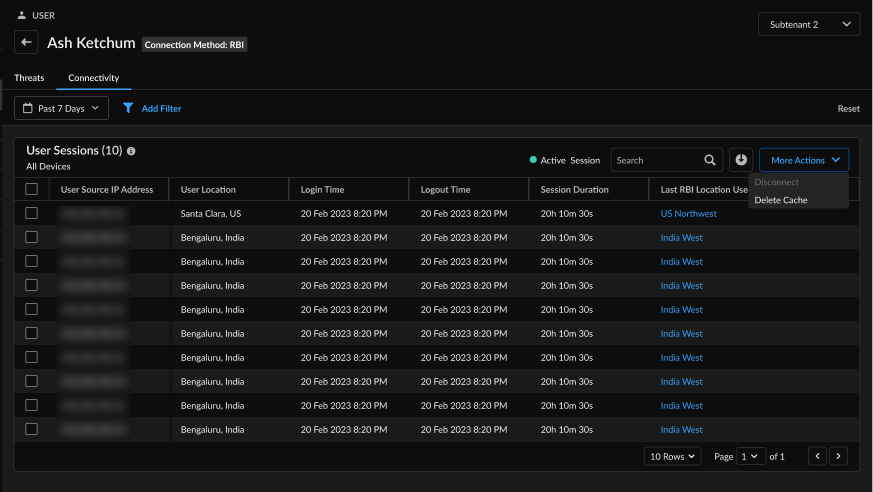Image resolution: width=873 pixels, height=492 pixels.
Task: Go to next page arrow
Action: pos(838,456)
